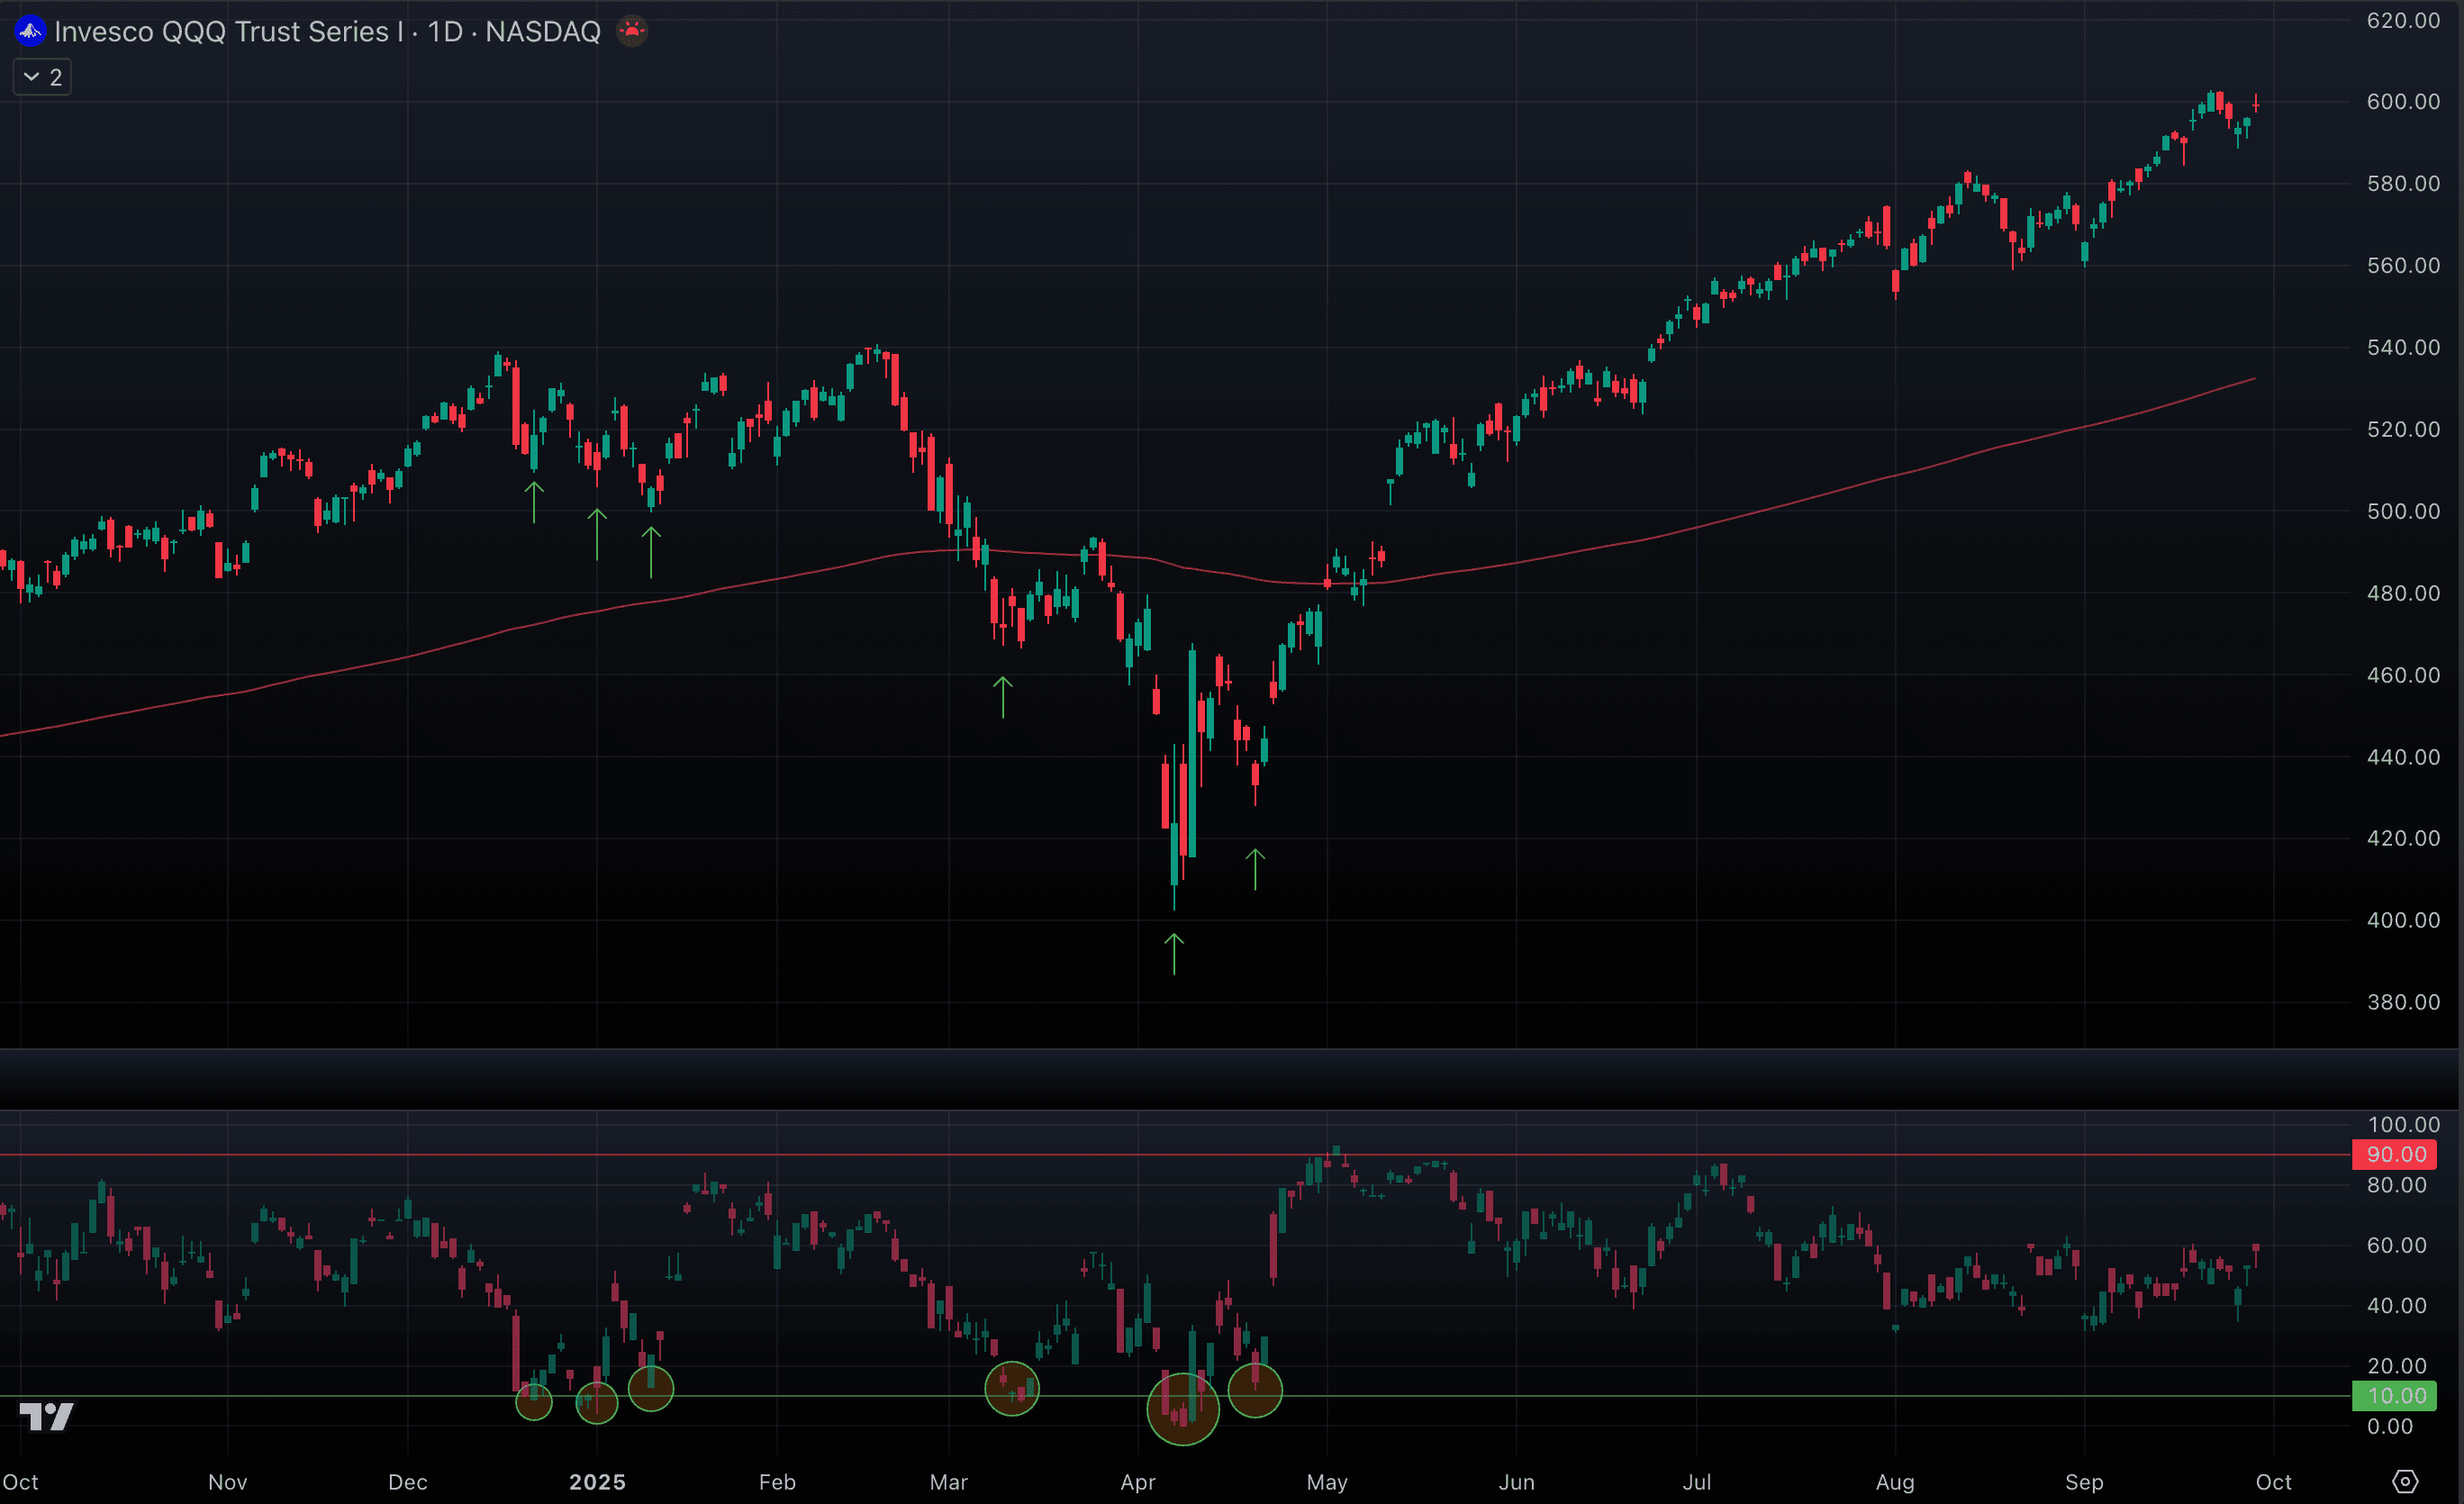The height and width of the screenshot is (1504, 2464).
Task: Select the lowest green arrow under April low
Action: pos(1174,953)
